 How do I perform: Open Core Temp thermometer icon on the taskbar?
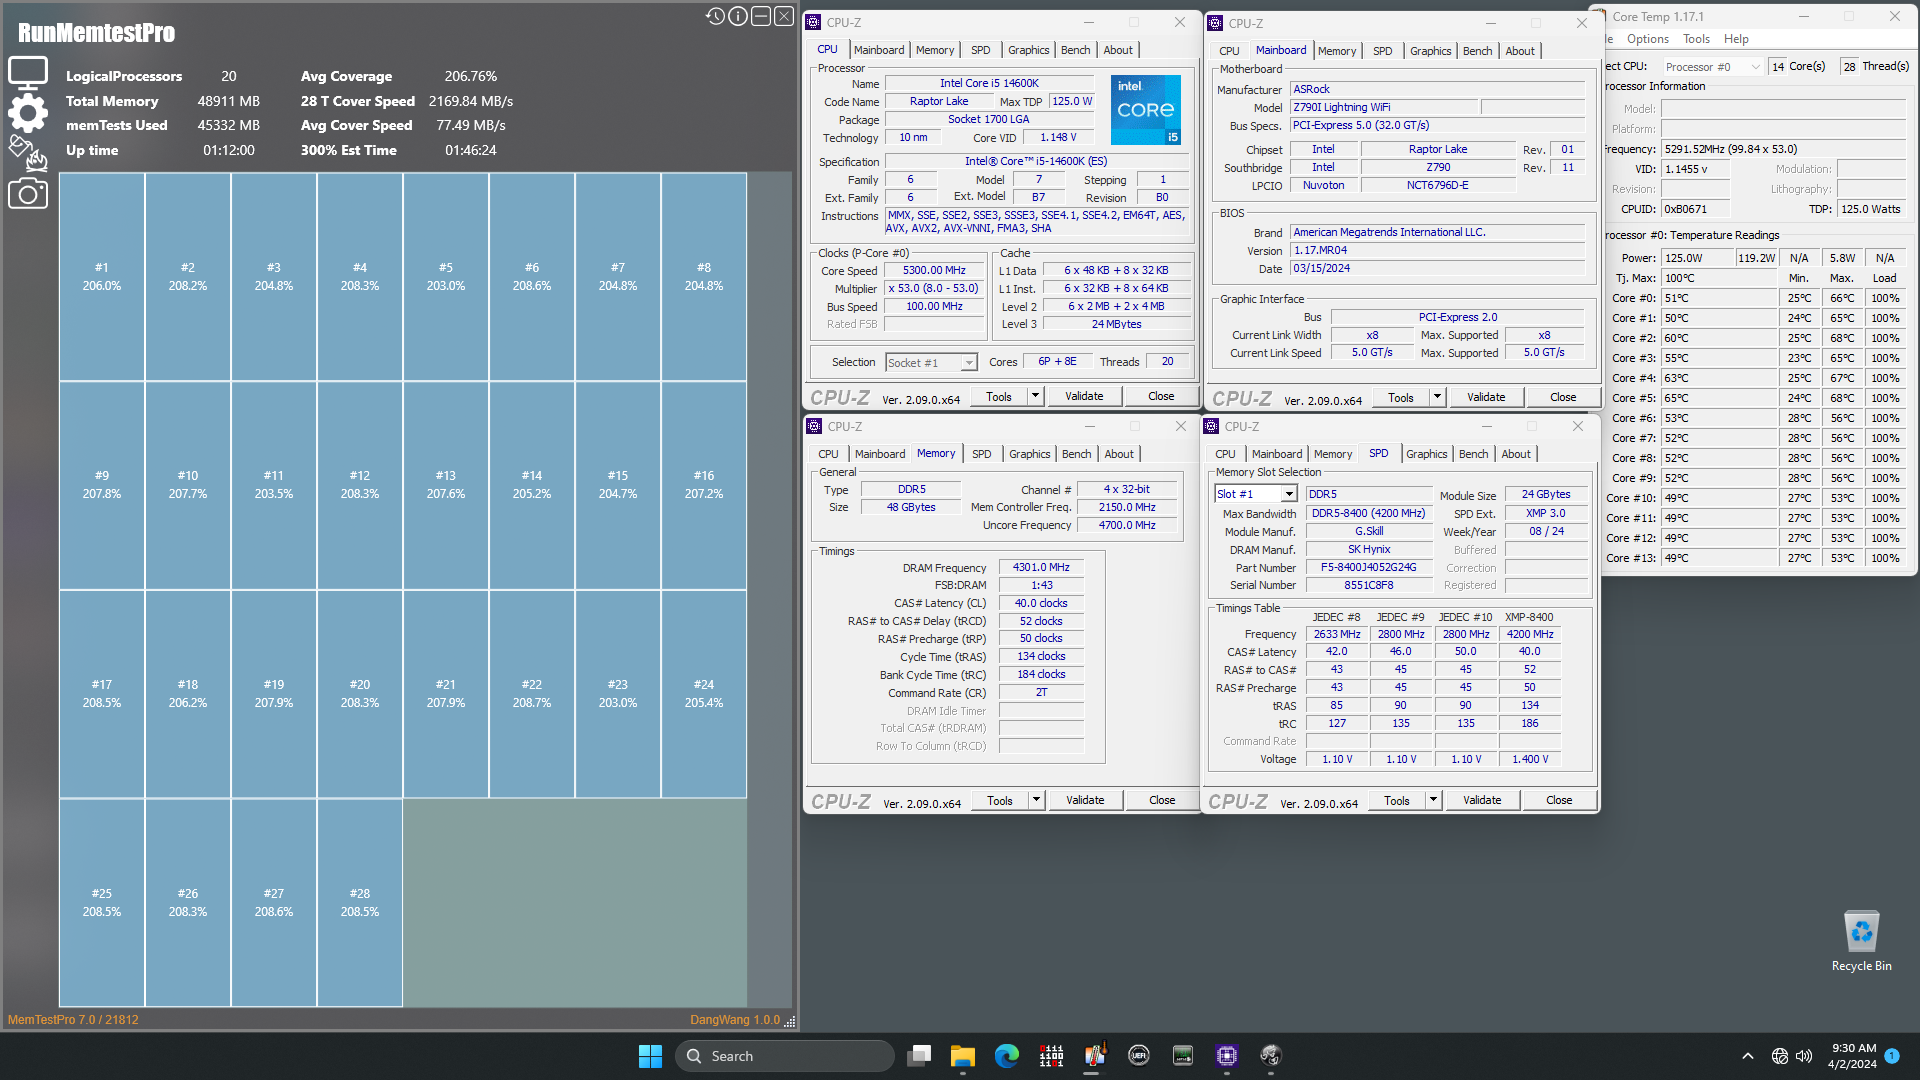click(1095, 1056)
